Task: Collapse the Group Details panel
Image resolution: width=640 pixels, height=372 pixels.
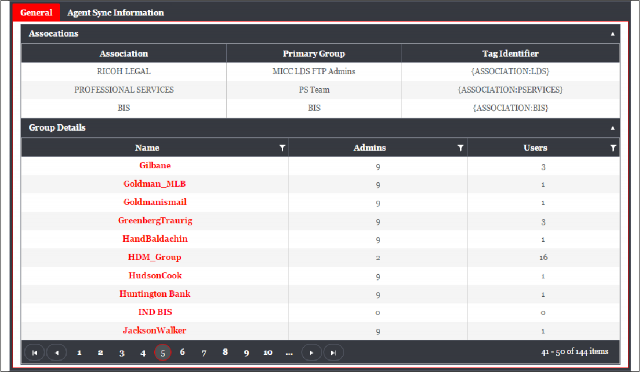Action: click(613, 128)
